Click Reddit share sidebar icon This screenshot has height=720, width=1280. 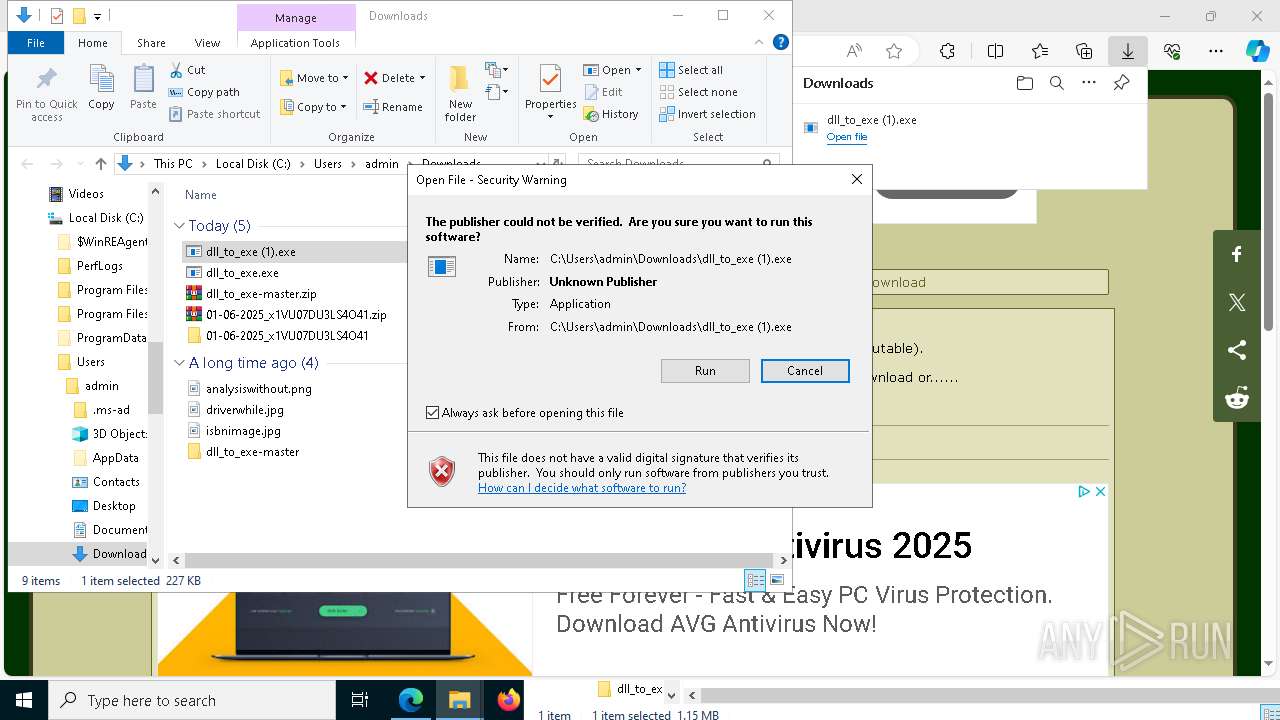(1237, 398)
